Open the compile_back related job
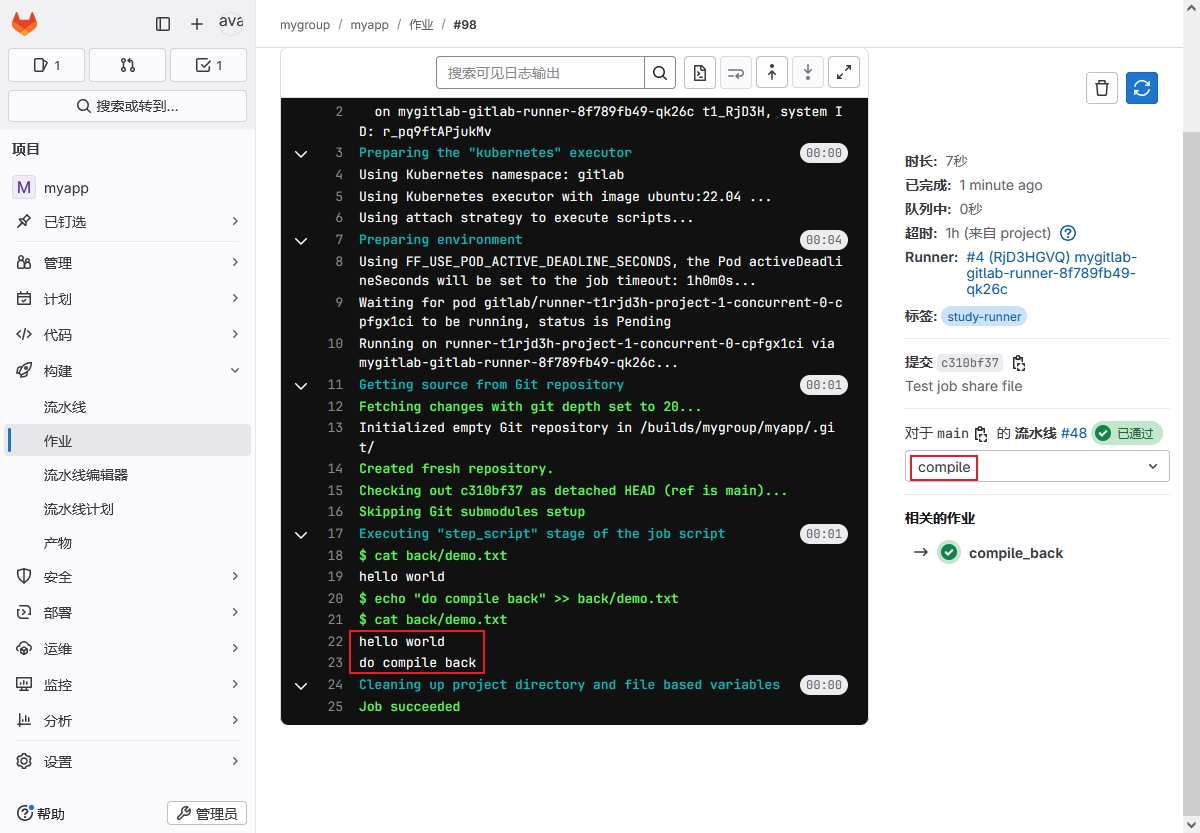Screen dimensions: 1200x833 coord(1015,553)
